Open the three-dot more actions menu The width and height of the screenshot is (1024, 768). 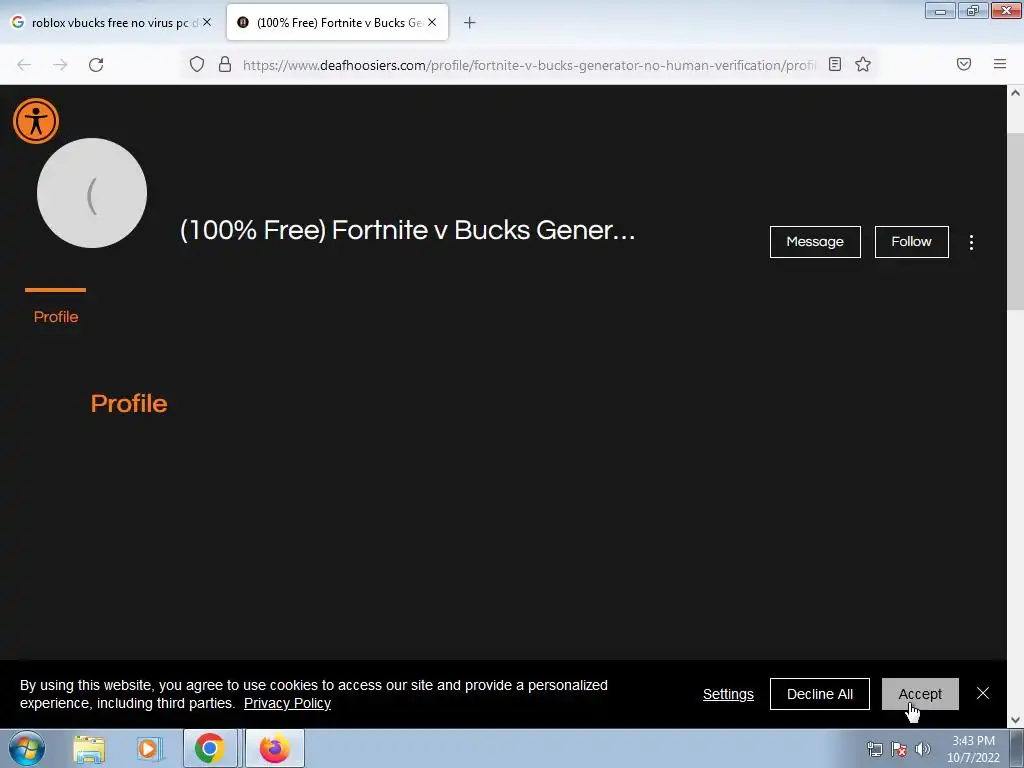[x=971, y=242]
